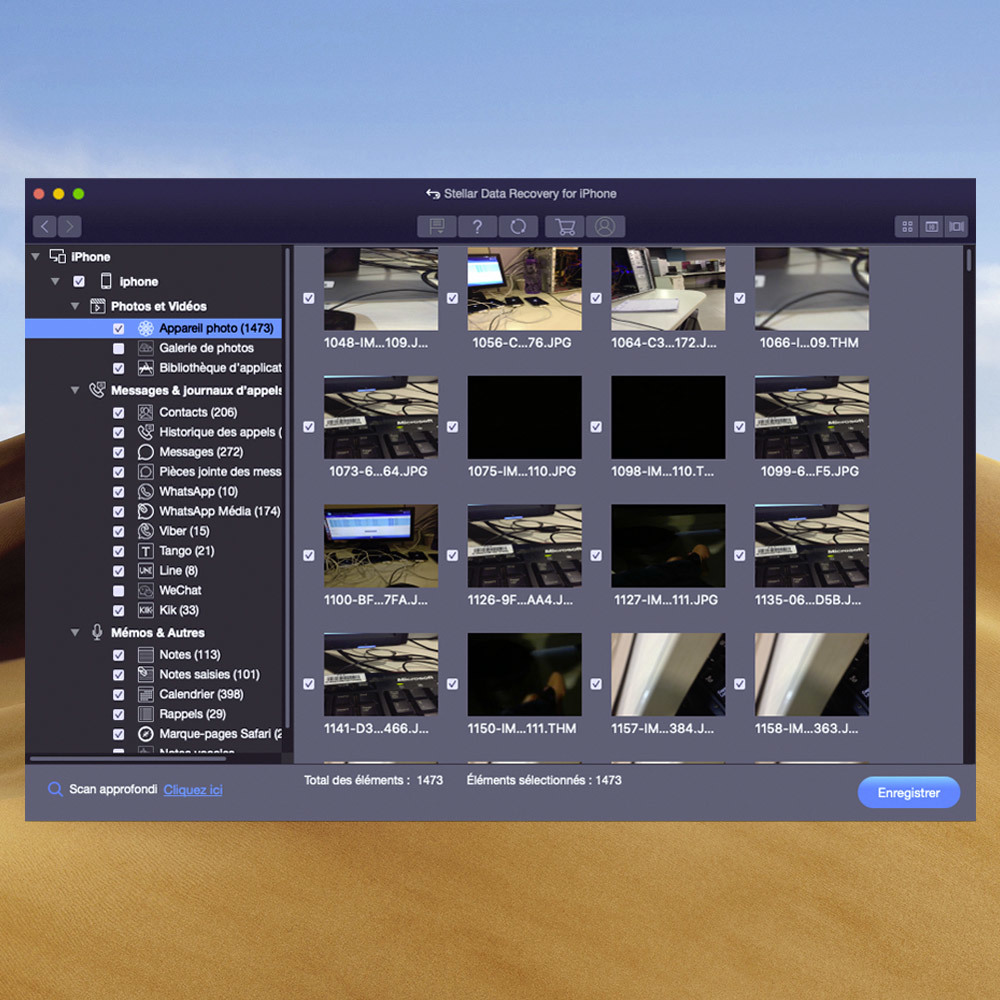Deselect photo 1056-C...76.JPG checkbox
The width and height of the screenshot is (1000, 1000).
tap(452, 298)
